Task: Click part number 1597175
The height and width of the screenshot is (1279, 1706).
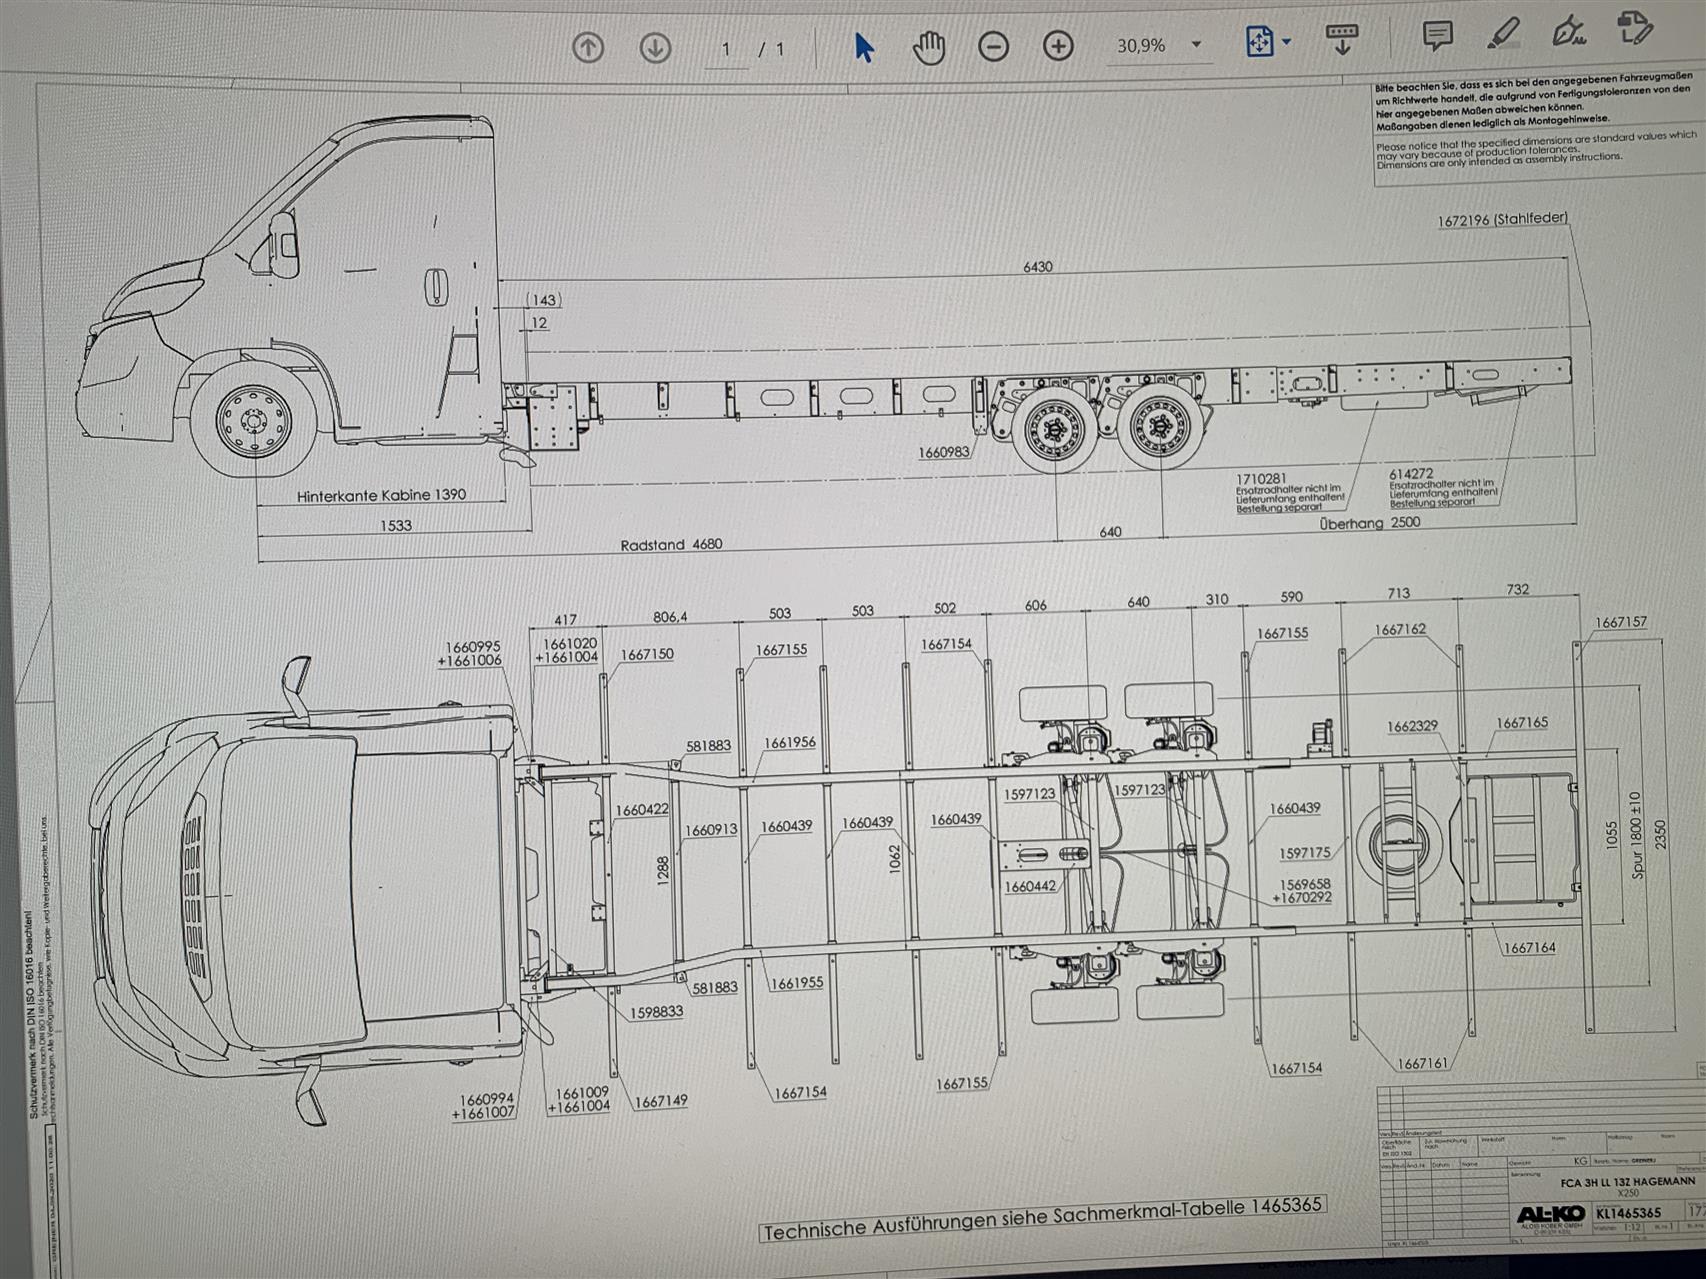Action: [1304, 853]
